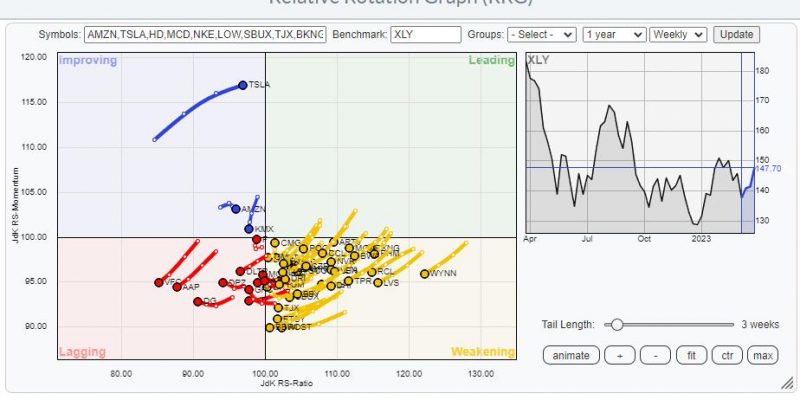
Task: Click the JdK RS-Momentum axis label
Action: click(x=16, y=205)
